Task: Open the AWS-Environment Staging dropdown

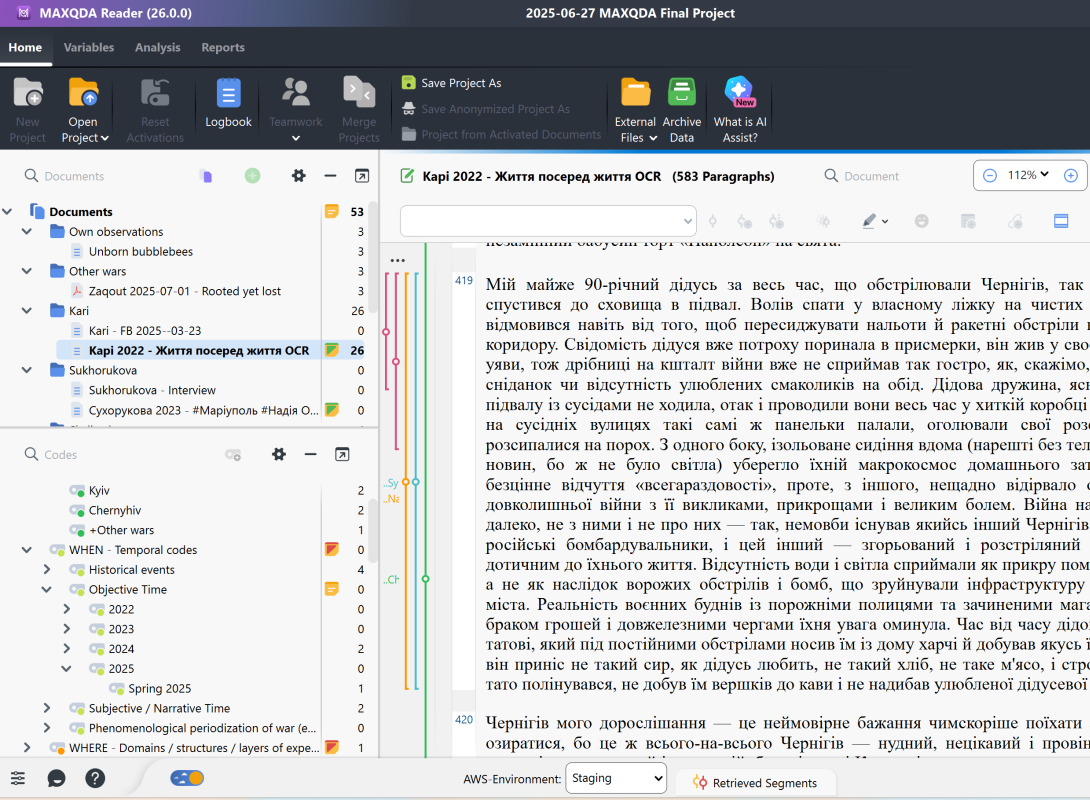Action: click(x=616, y=778)
